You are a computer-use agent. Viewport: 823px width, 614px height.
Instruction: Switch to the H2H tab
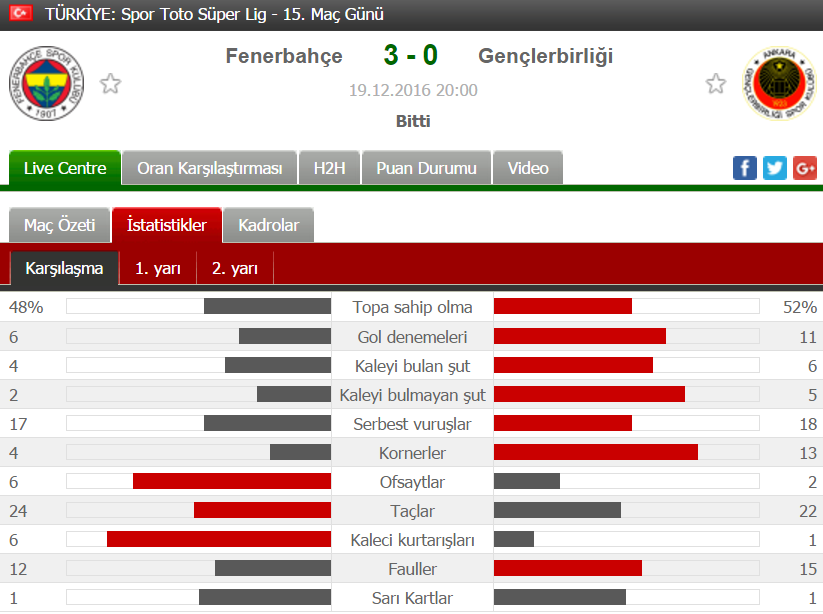tap(329, 168)
